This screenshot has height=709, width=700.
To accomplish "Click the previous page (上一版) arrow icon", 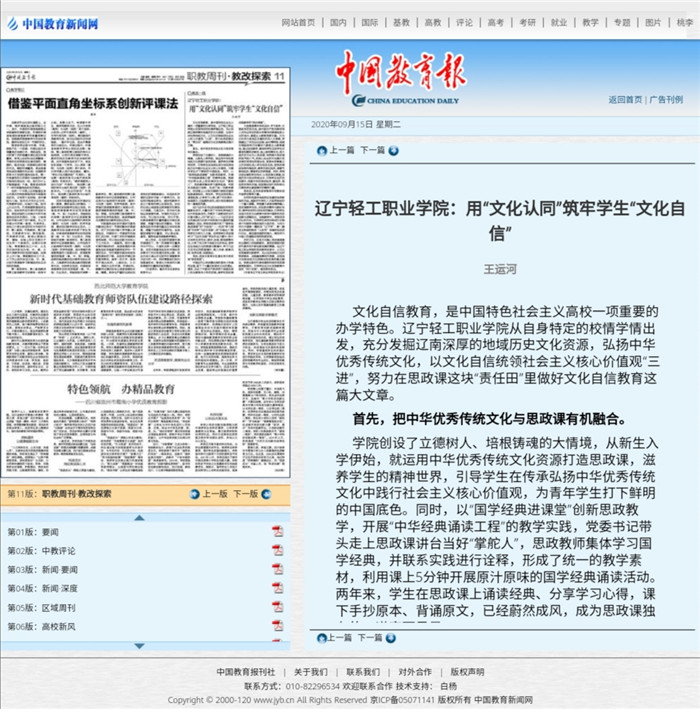I will click(x=195, y=494).
